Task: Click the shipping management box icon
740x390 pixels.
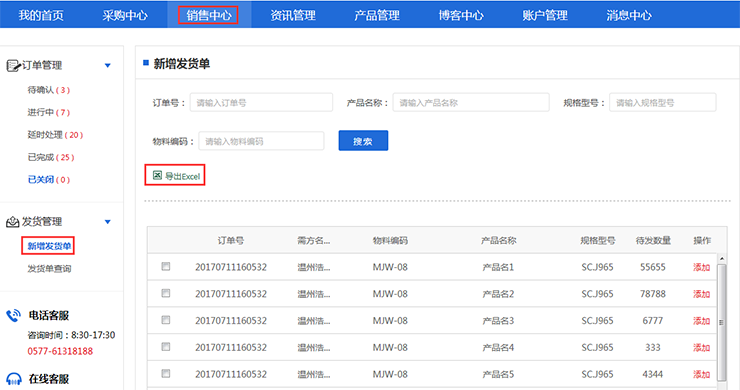Action: (12, 222)
